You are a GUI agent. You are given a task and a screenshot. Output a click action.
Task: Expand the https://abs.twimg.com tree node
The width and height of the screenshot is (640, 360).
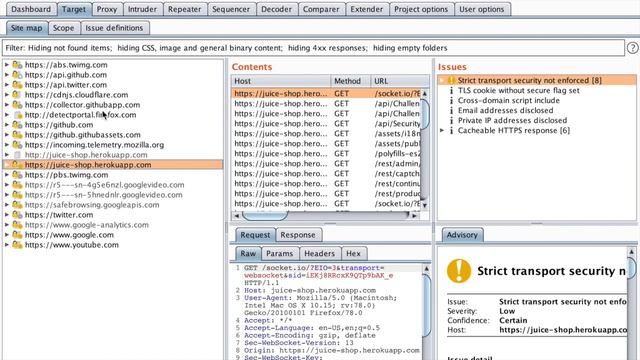coord(7,64)
